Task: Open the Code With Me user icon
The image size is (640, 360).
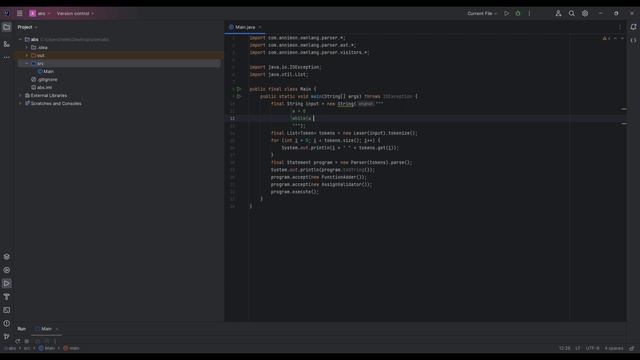Action: tap(558, 13)
